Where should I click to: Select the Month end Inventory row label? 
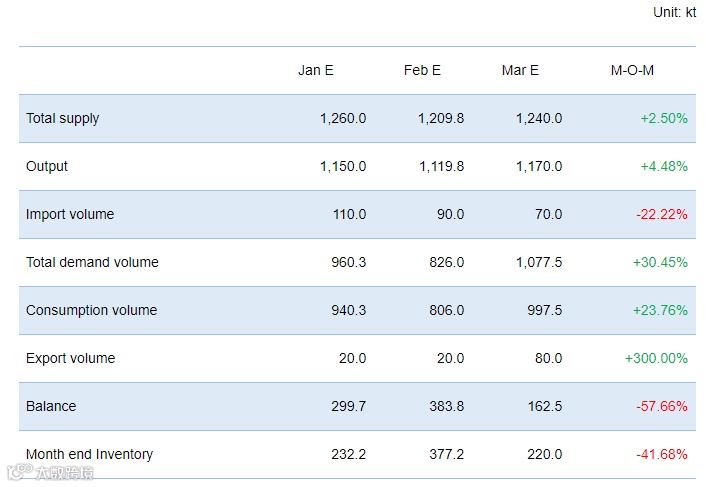tap(90, 454)
